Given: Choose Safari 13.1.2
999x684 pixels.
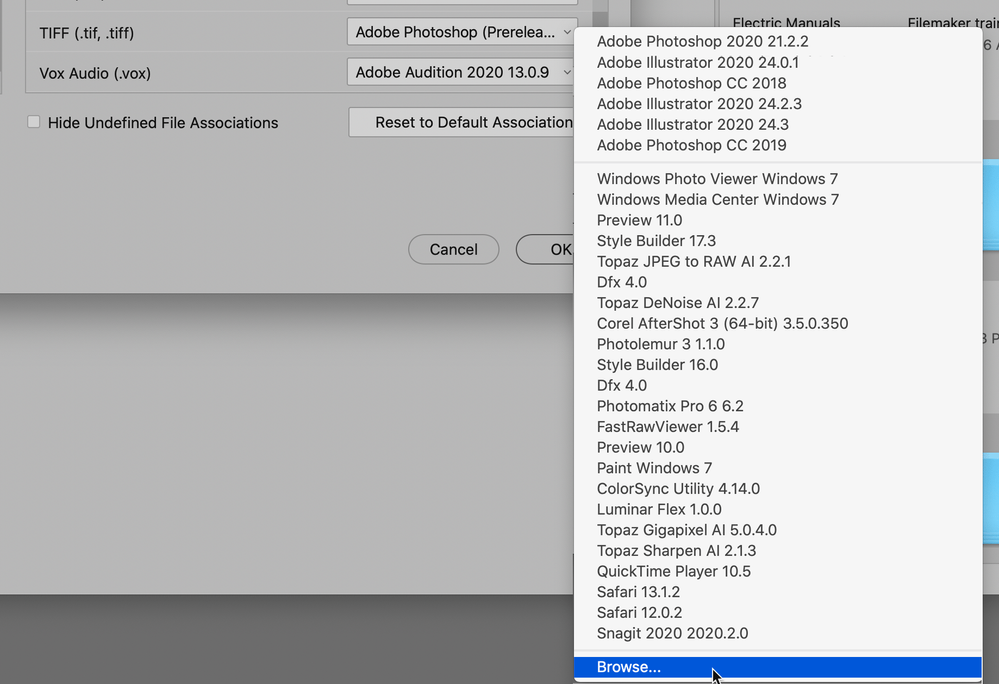Looking at the screenshot, I should click(777, 592).
